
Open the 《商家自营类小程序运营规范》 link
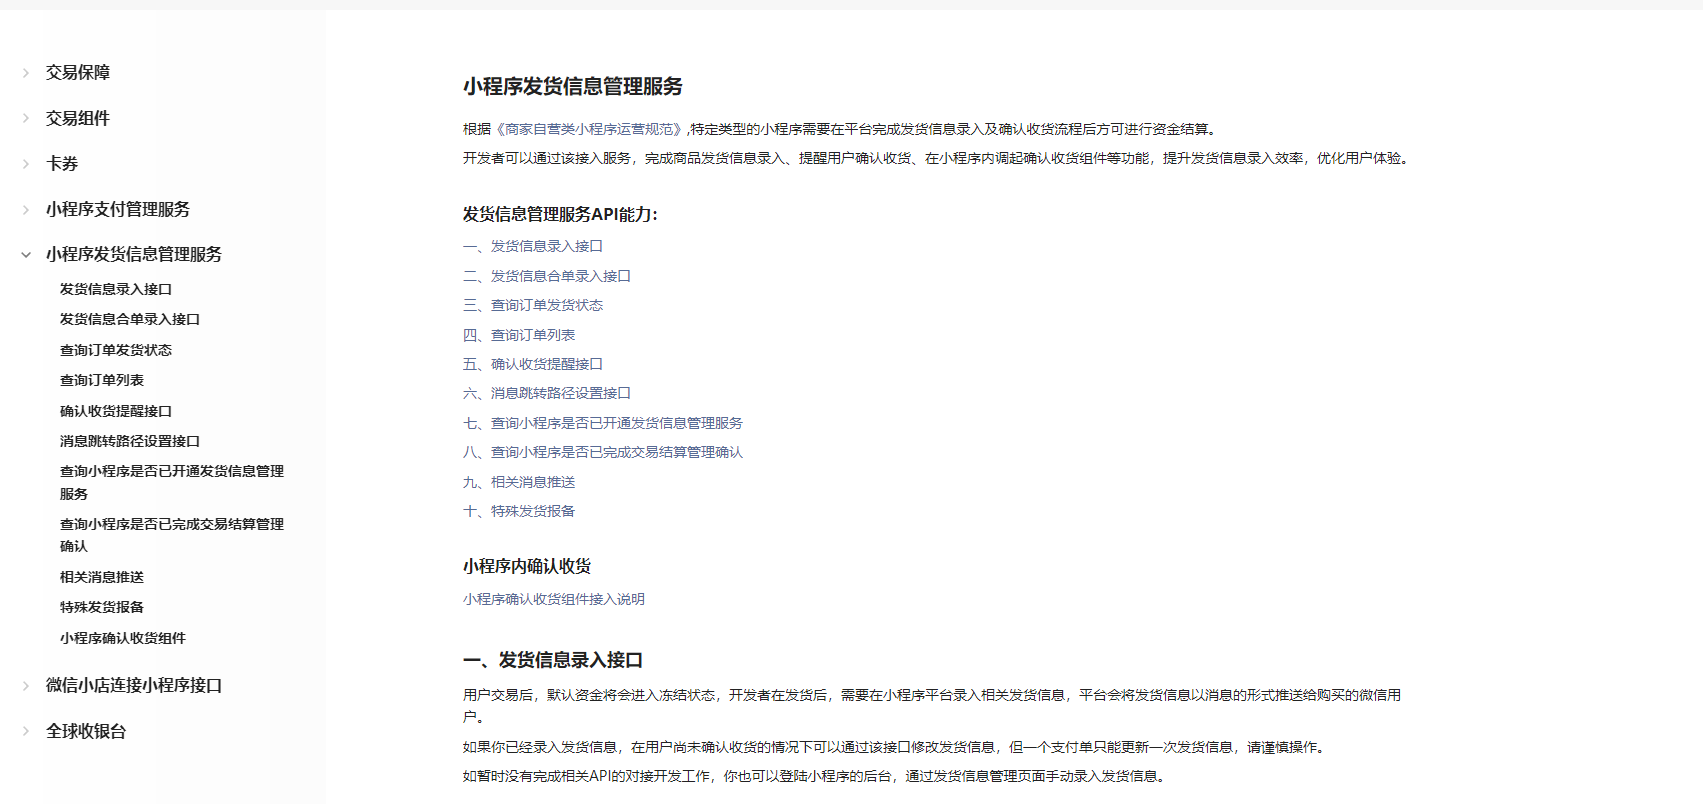[x=590, y=129]
